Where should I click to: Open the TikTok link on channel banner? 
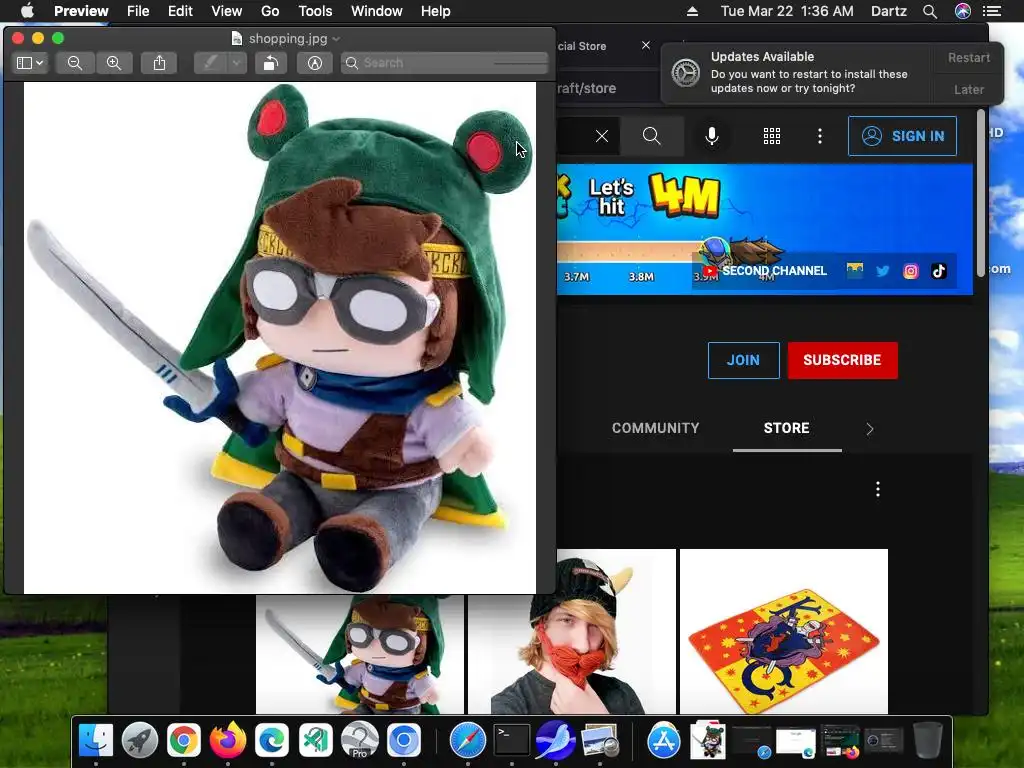click(938, 271)
